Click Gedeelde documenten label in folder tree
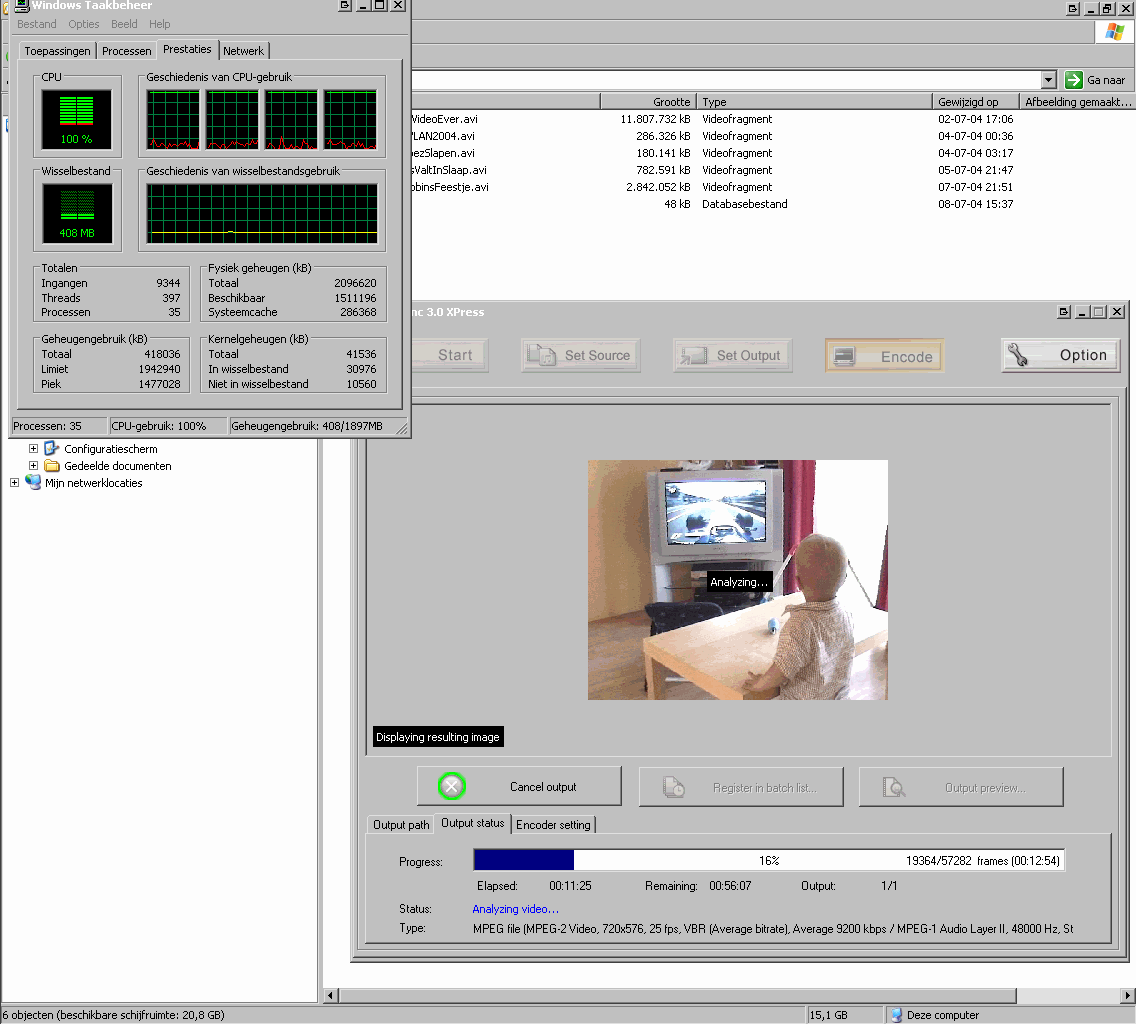 point(118,466)
